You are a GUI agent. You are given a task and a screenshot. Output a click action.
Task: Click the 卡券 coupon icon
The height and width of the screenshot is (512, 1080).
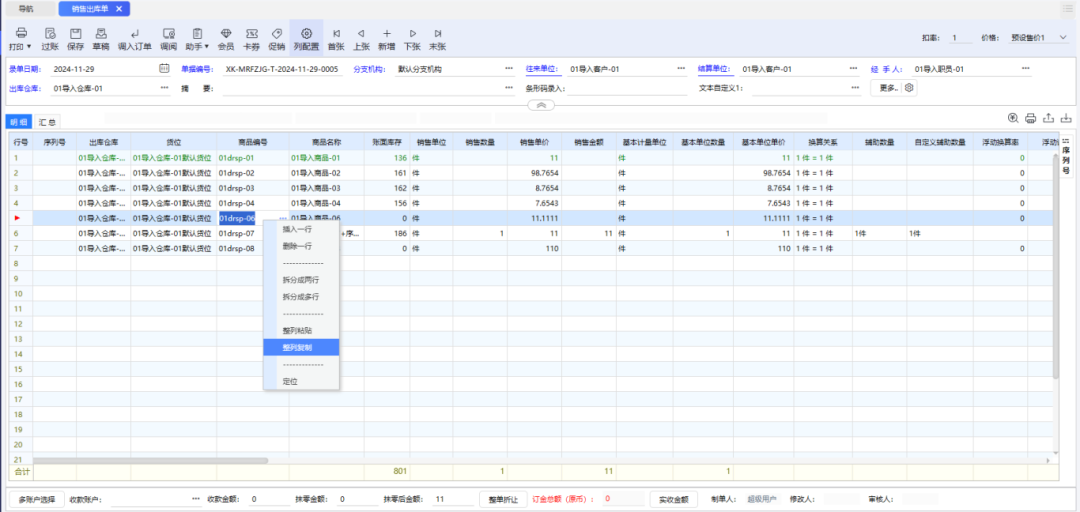(251, 38)
